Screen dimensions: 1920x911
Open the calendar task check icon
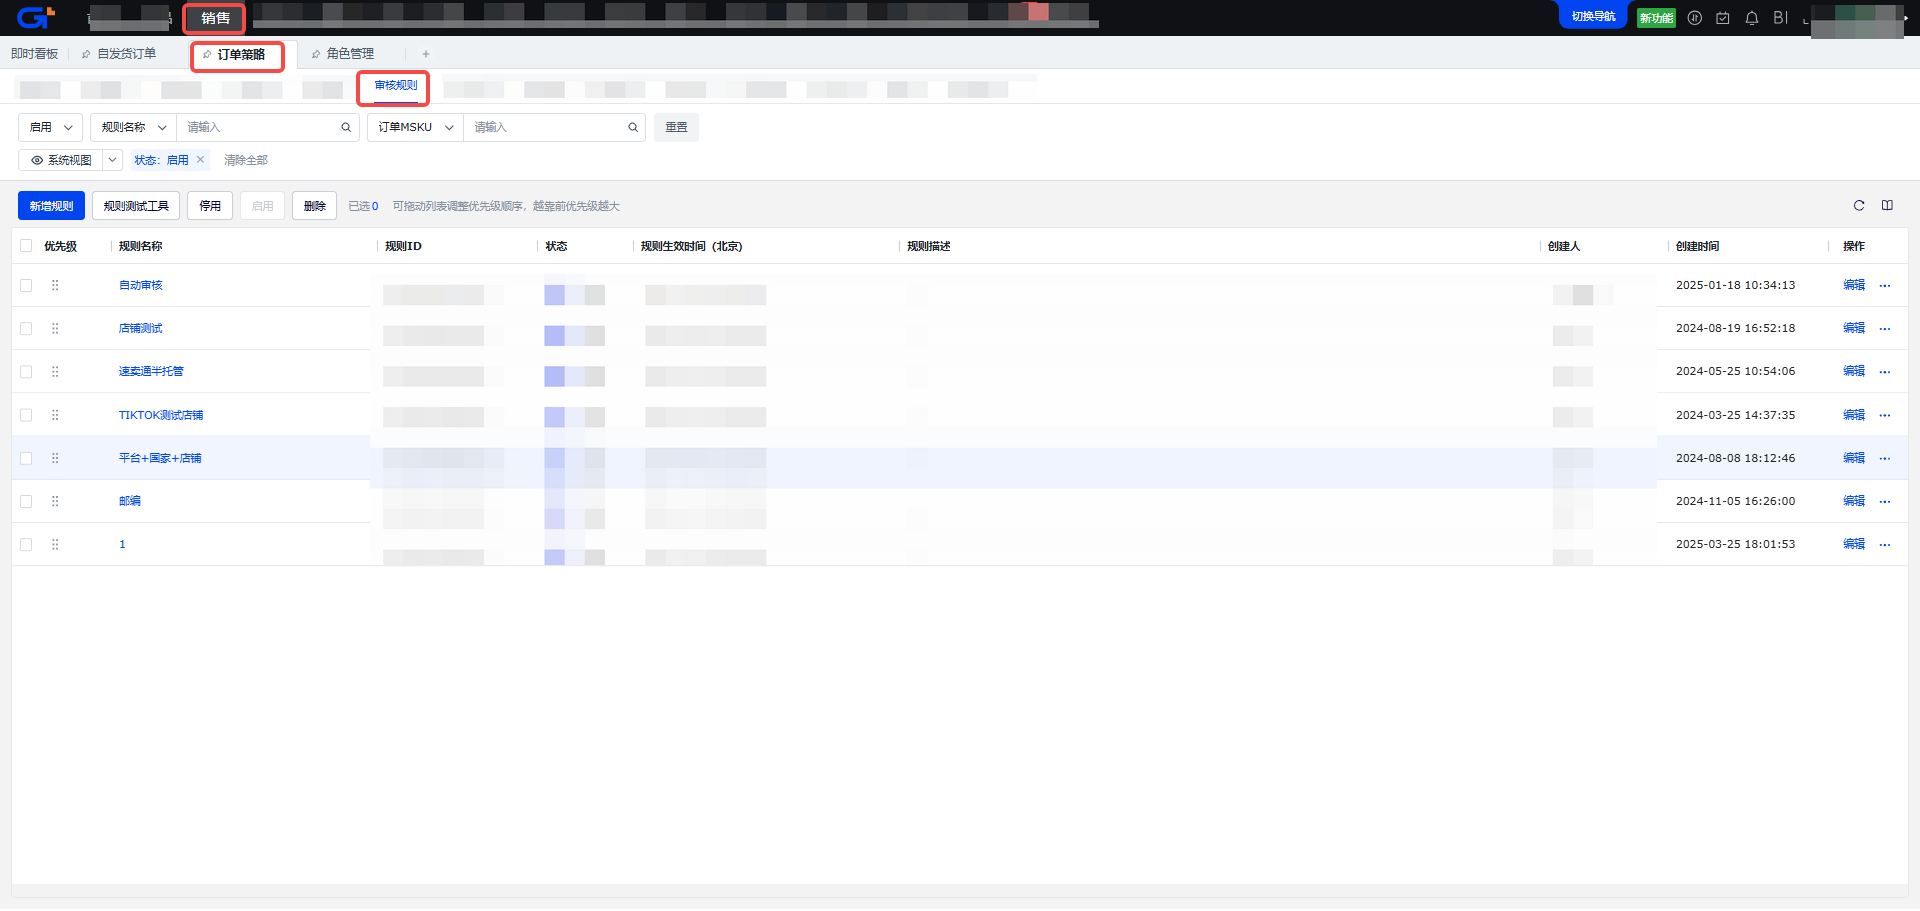click(1723, 18)
